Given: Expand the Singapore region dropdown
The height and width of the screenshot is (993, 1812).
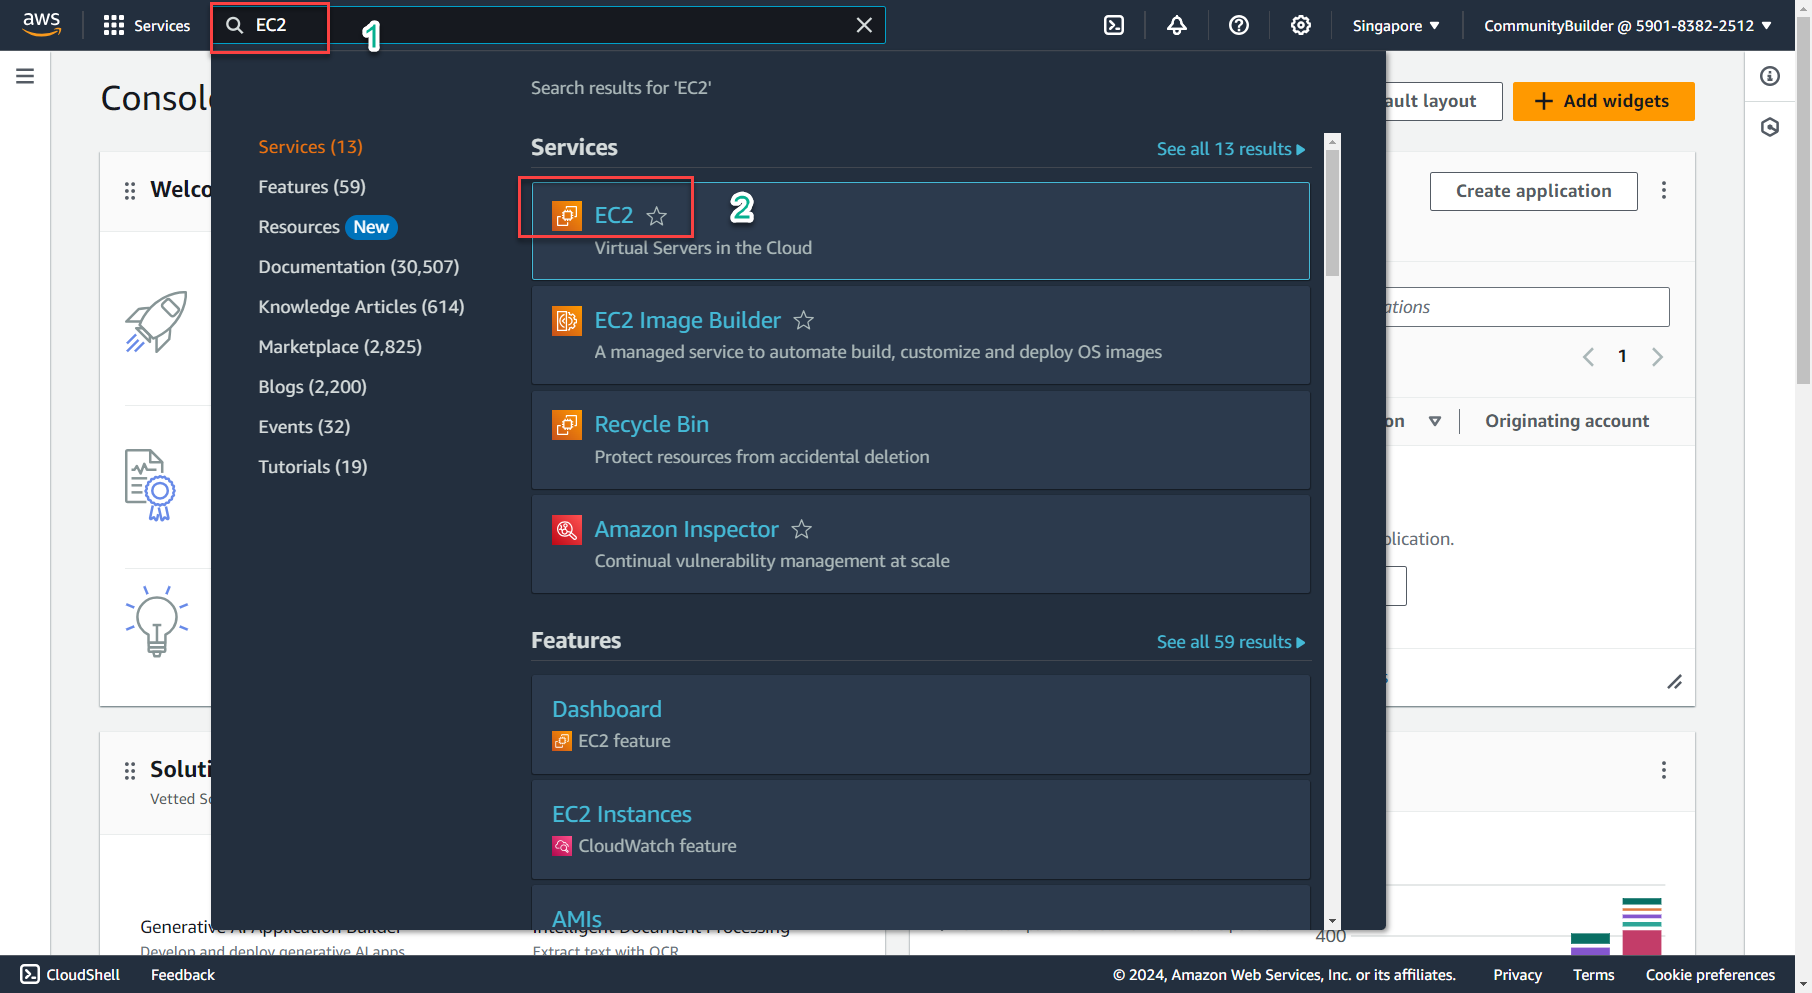Looking at the screenshot, I should 1396,25.
